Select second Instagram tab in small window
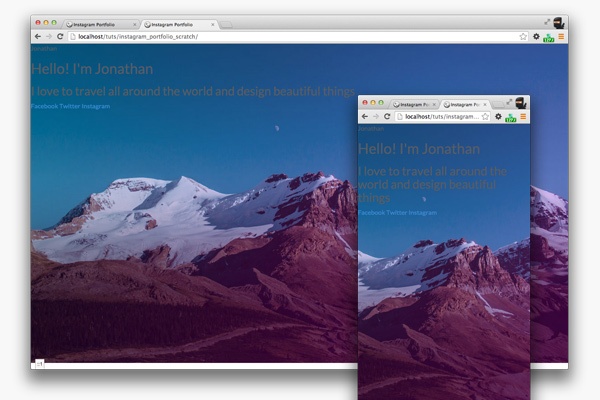Viewport: 600px width, 400px height. pos(464,104)
